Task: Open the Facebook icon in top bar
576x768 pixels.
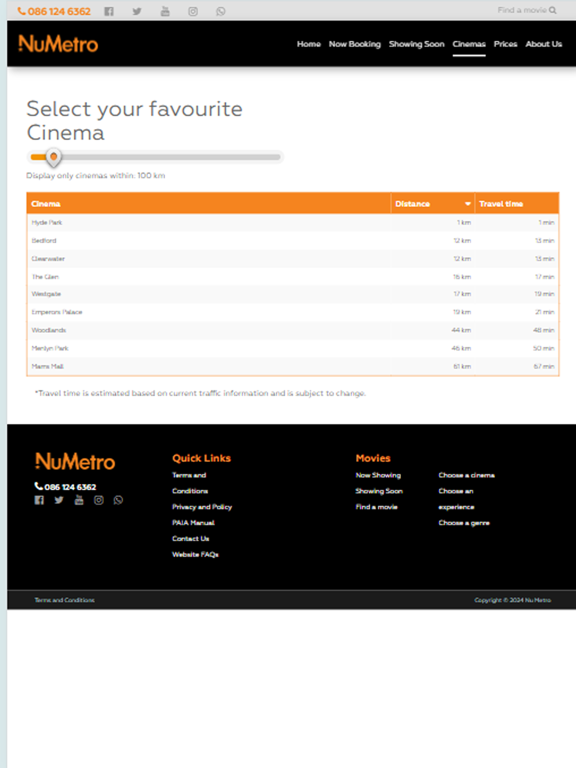Action: tap(109, 11)
